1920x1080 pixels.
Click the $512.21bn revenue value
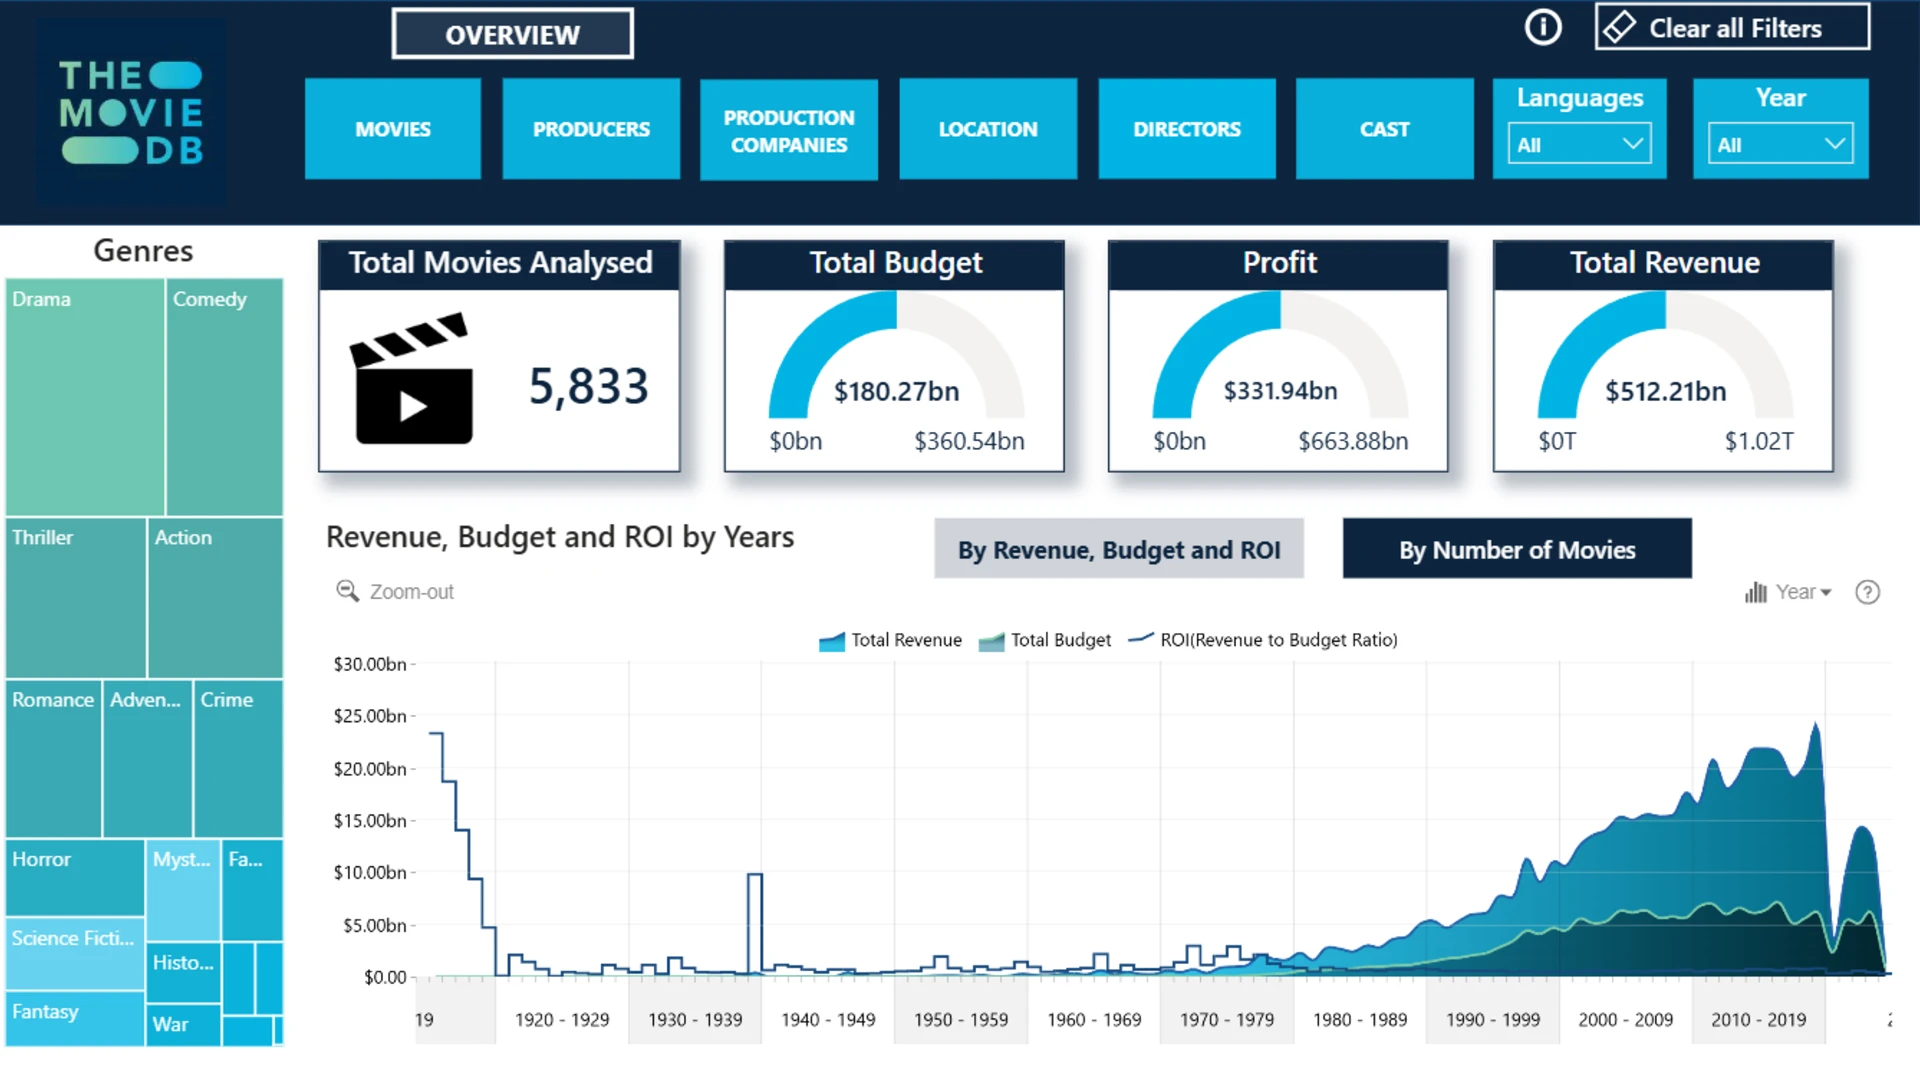[x=1665, y=391]
